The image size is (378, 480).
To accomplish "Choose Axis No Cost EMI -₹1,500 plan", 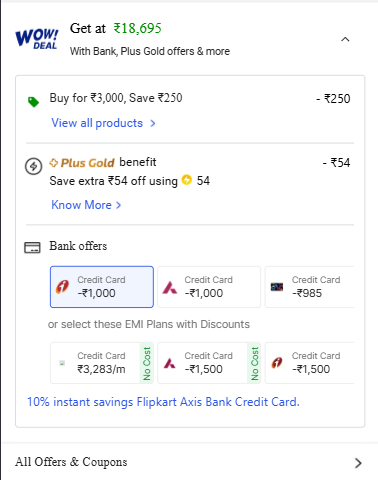I will pos(209,363).
